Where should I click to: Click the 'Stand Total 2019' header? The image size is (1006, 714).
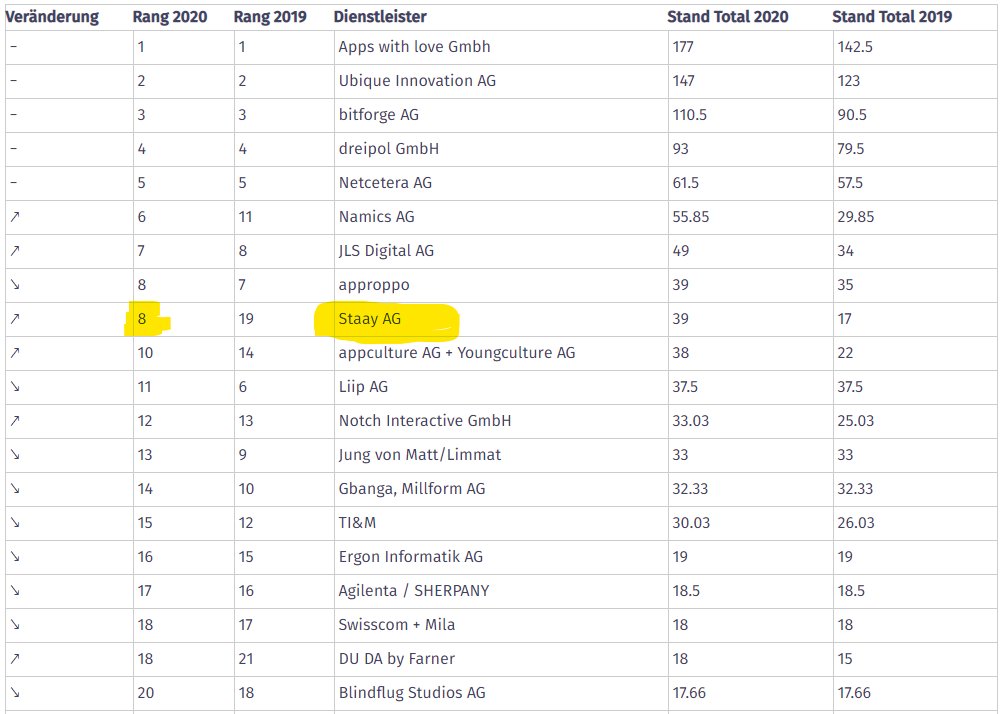pyautogui.click(x=892, y=17)
